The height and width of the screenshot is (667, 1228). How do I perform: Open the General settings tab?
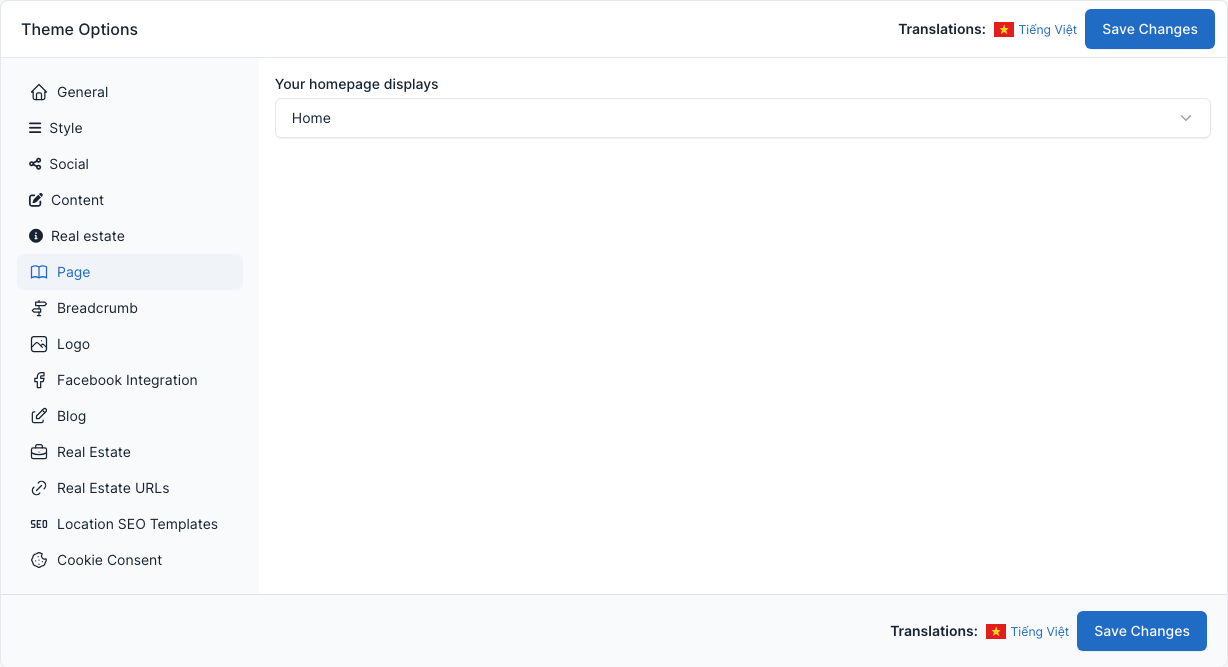130,92
